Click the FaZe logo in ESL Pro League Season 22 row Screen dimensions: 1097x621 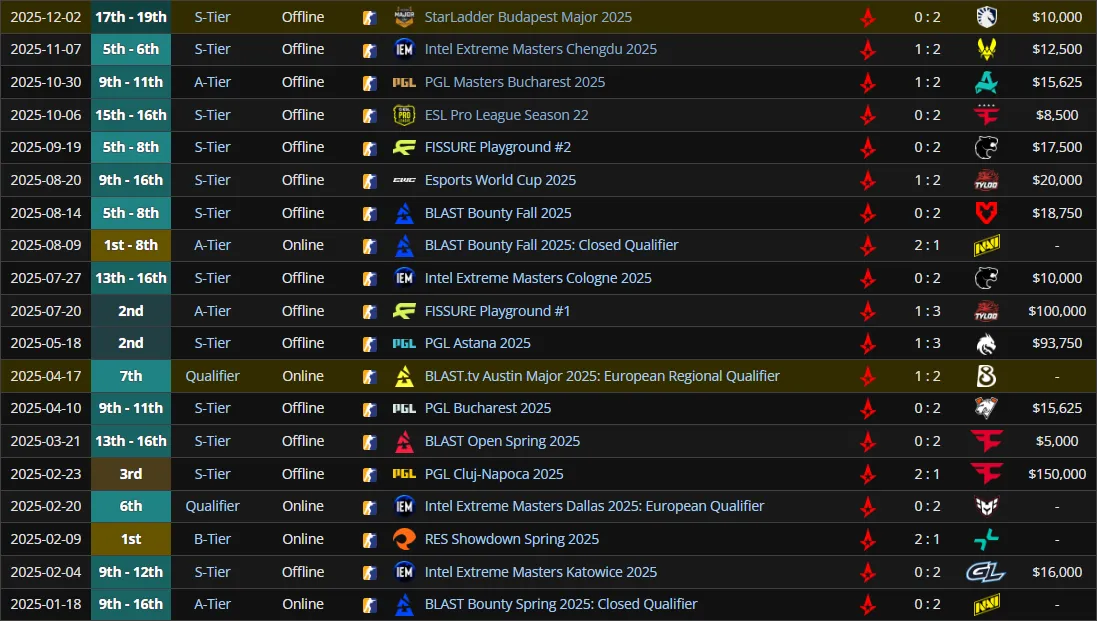click(986, 115)
